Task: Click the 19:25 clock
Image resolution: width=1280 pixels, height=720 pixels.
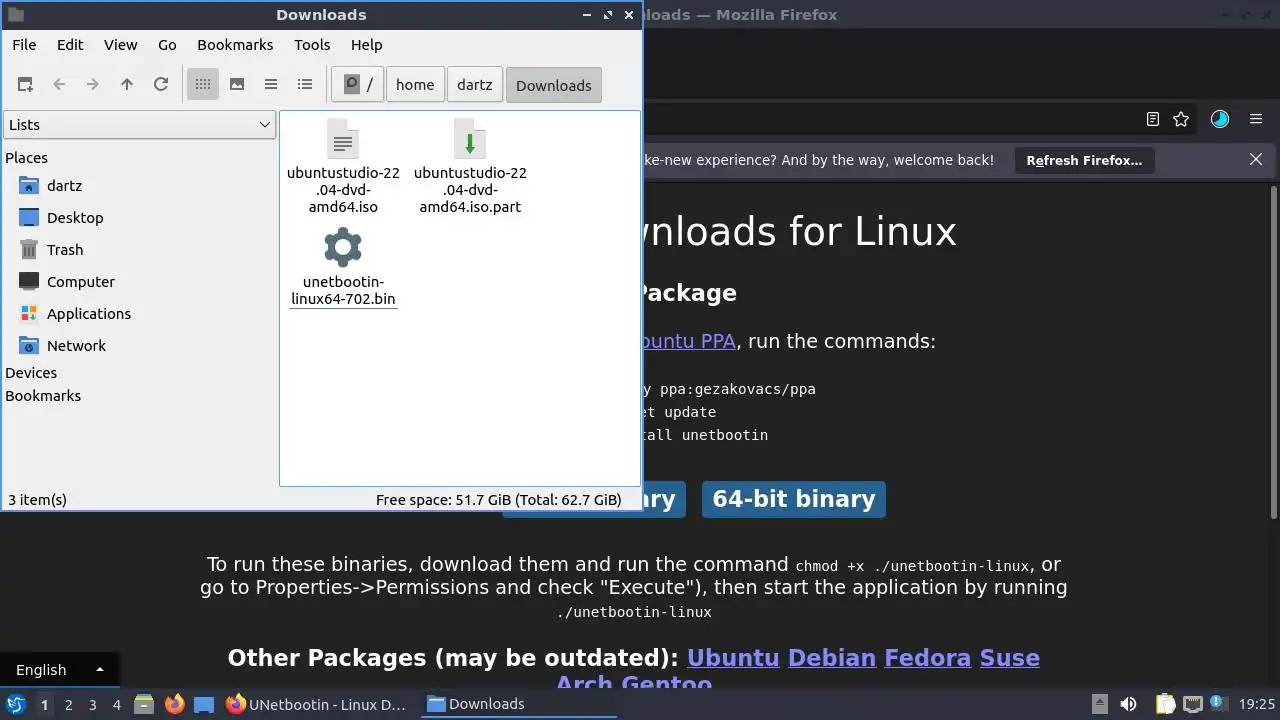Action: [1257, 704]
